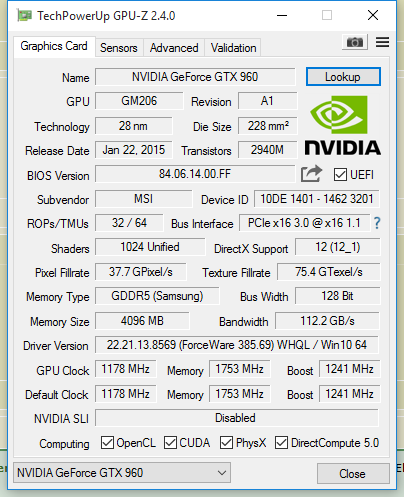Click the Driver Version text field

pos(237,345)
